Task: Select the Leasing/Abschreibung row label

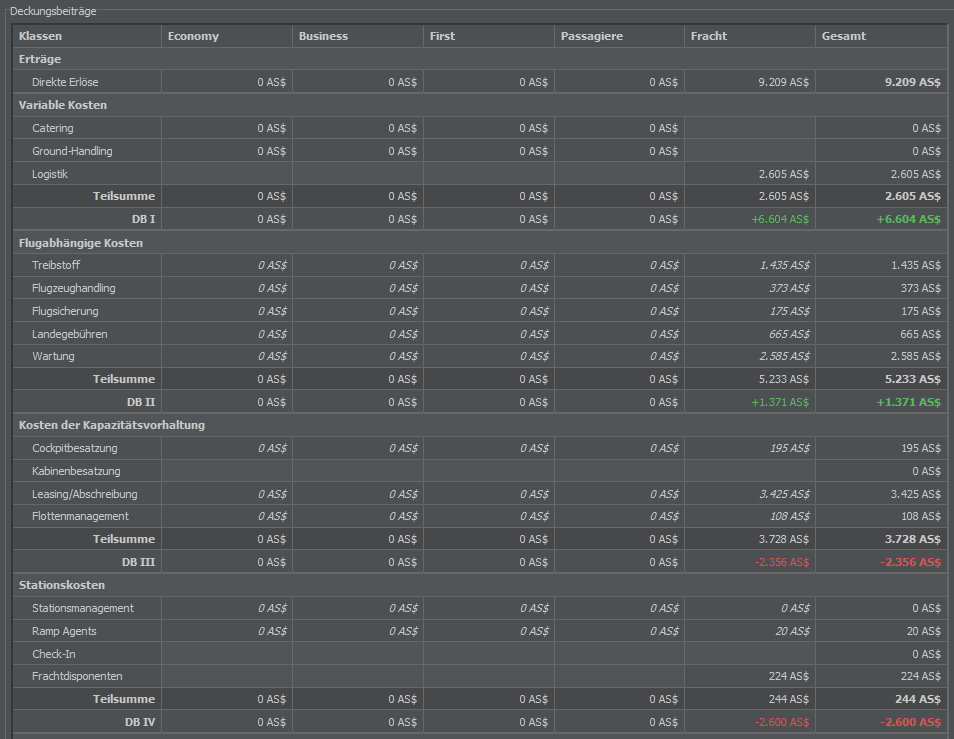Action: tap(85, 494)
